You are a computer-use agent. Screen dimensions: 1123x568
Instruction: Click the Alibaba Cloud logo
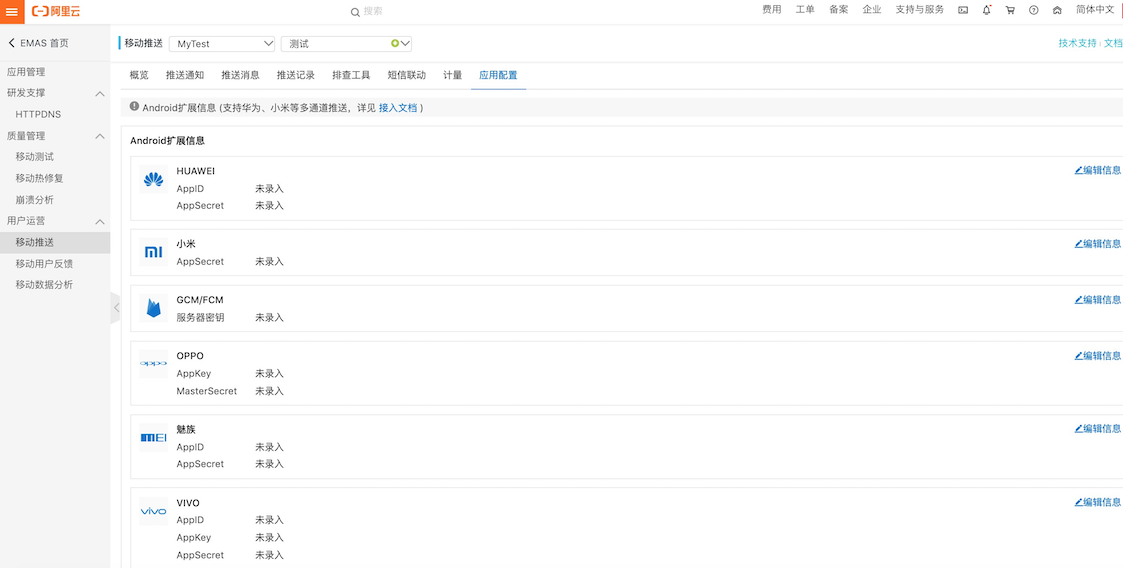pyautogui.click(x=56, y=11)
